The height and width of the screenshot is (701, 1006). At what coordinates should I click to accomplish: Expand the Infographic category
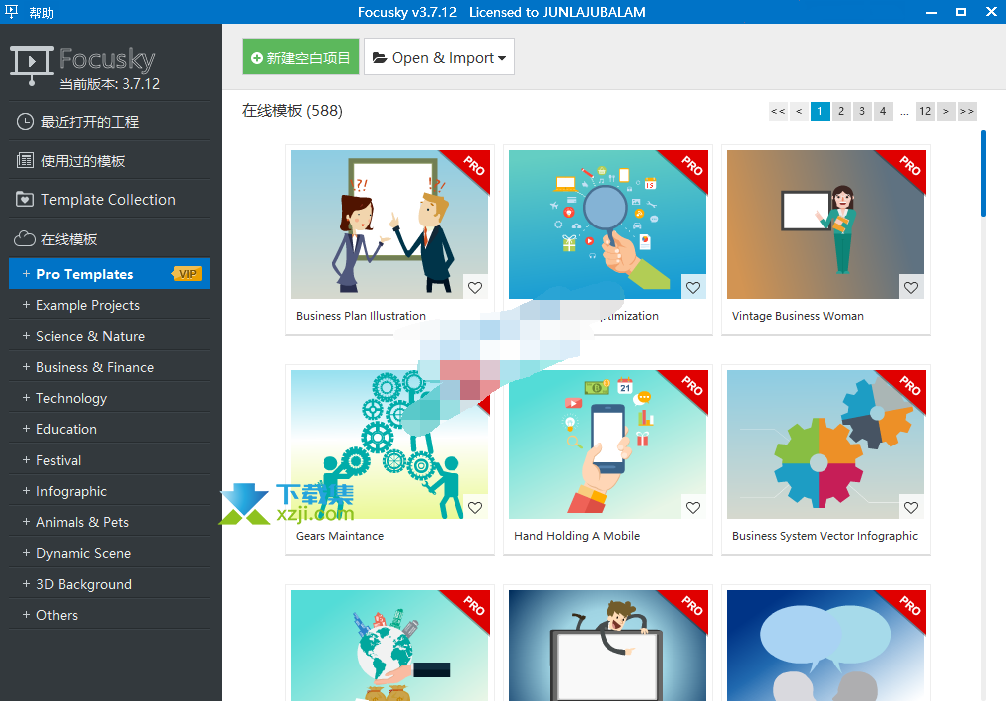26,491
